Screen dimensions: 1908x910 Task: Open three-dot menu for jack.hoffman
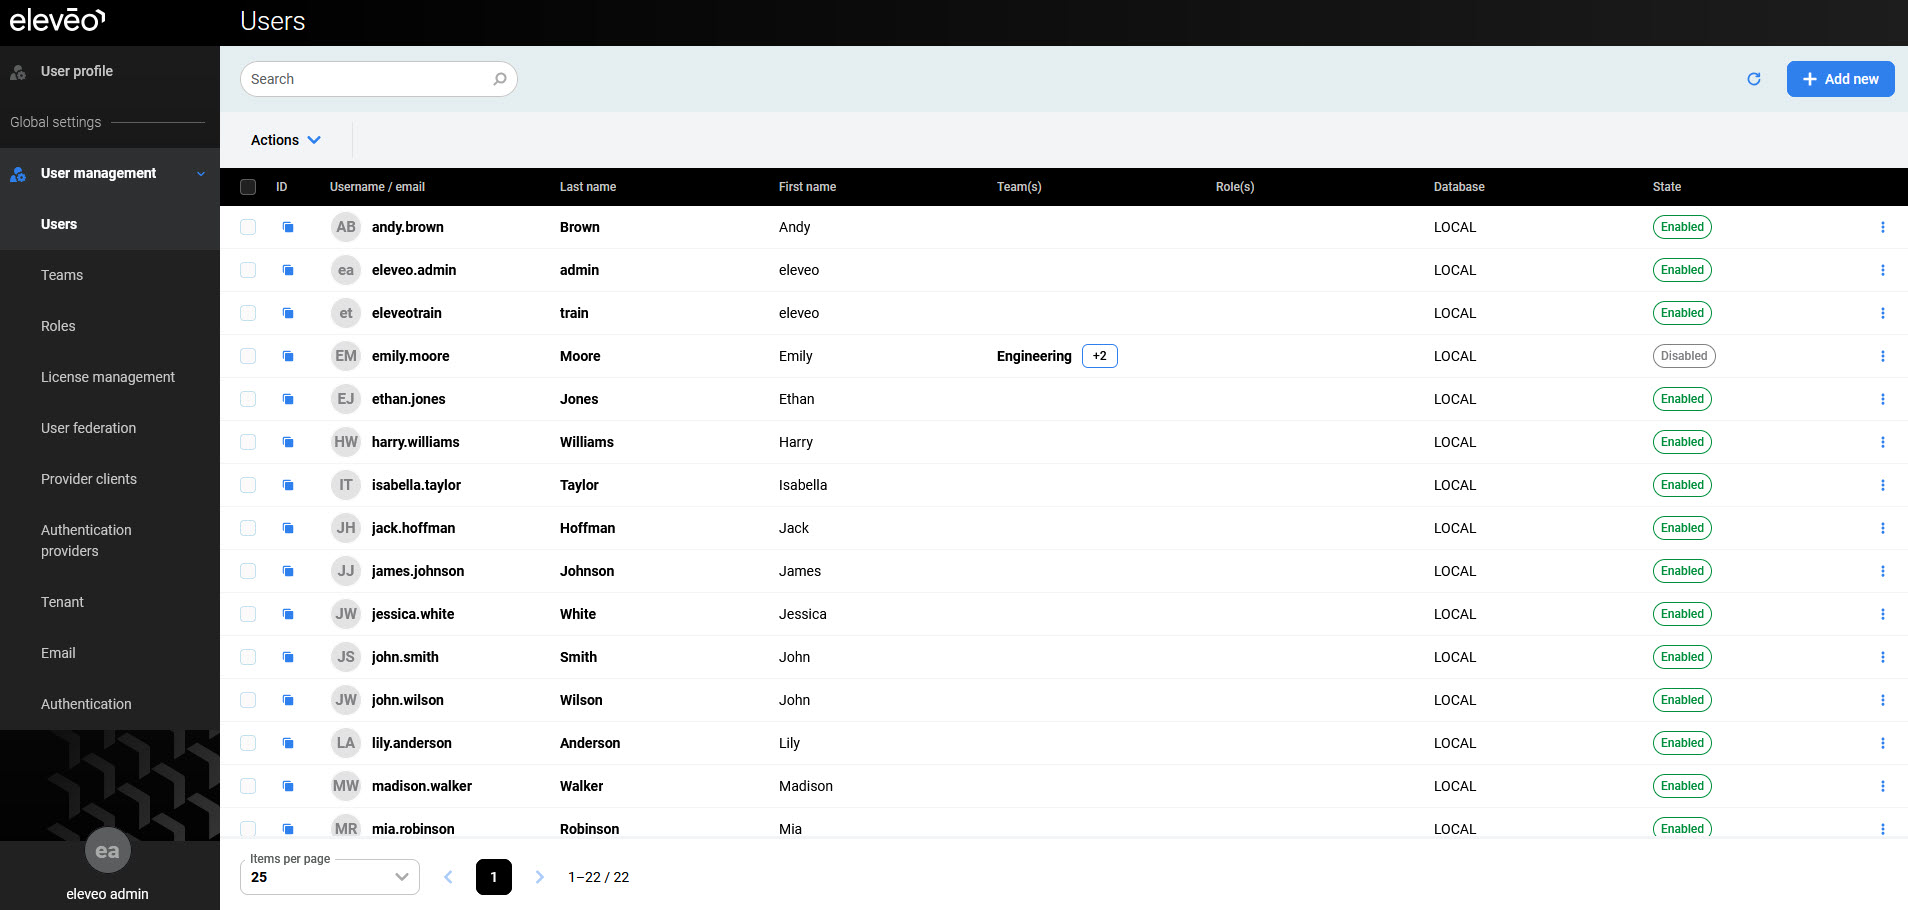[1882, 528]
